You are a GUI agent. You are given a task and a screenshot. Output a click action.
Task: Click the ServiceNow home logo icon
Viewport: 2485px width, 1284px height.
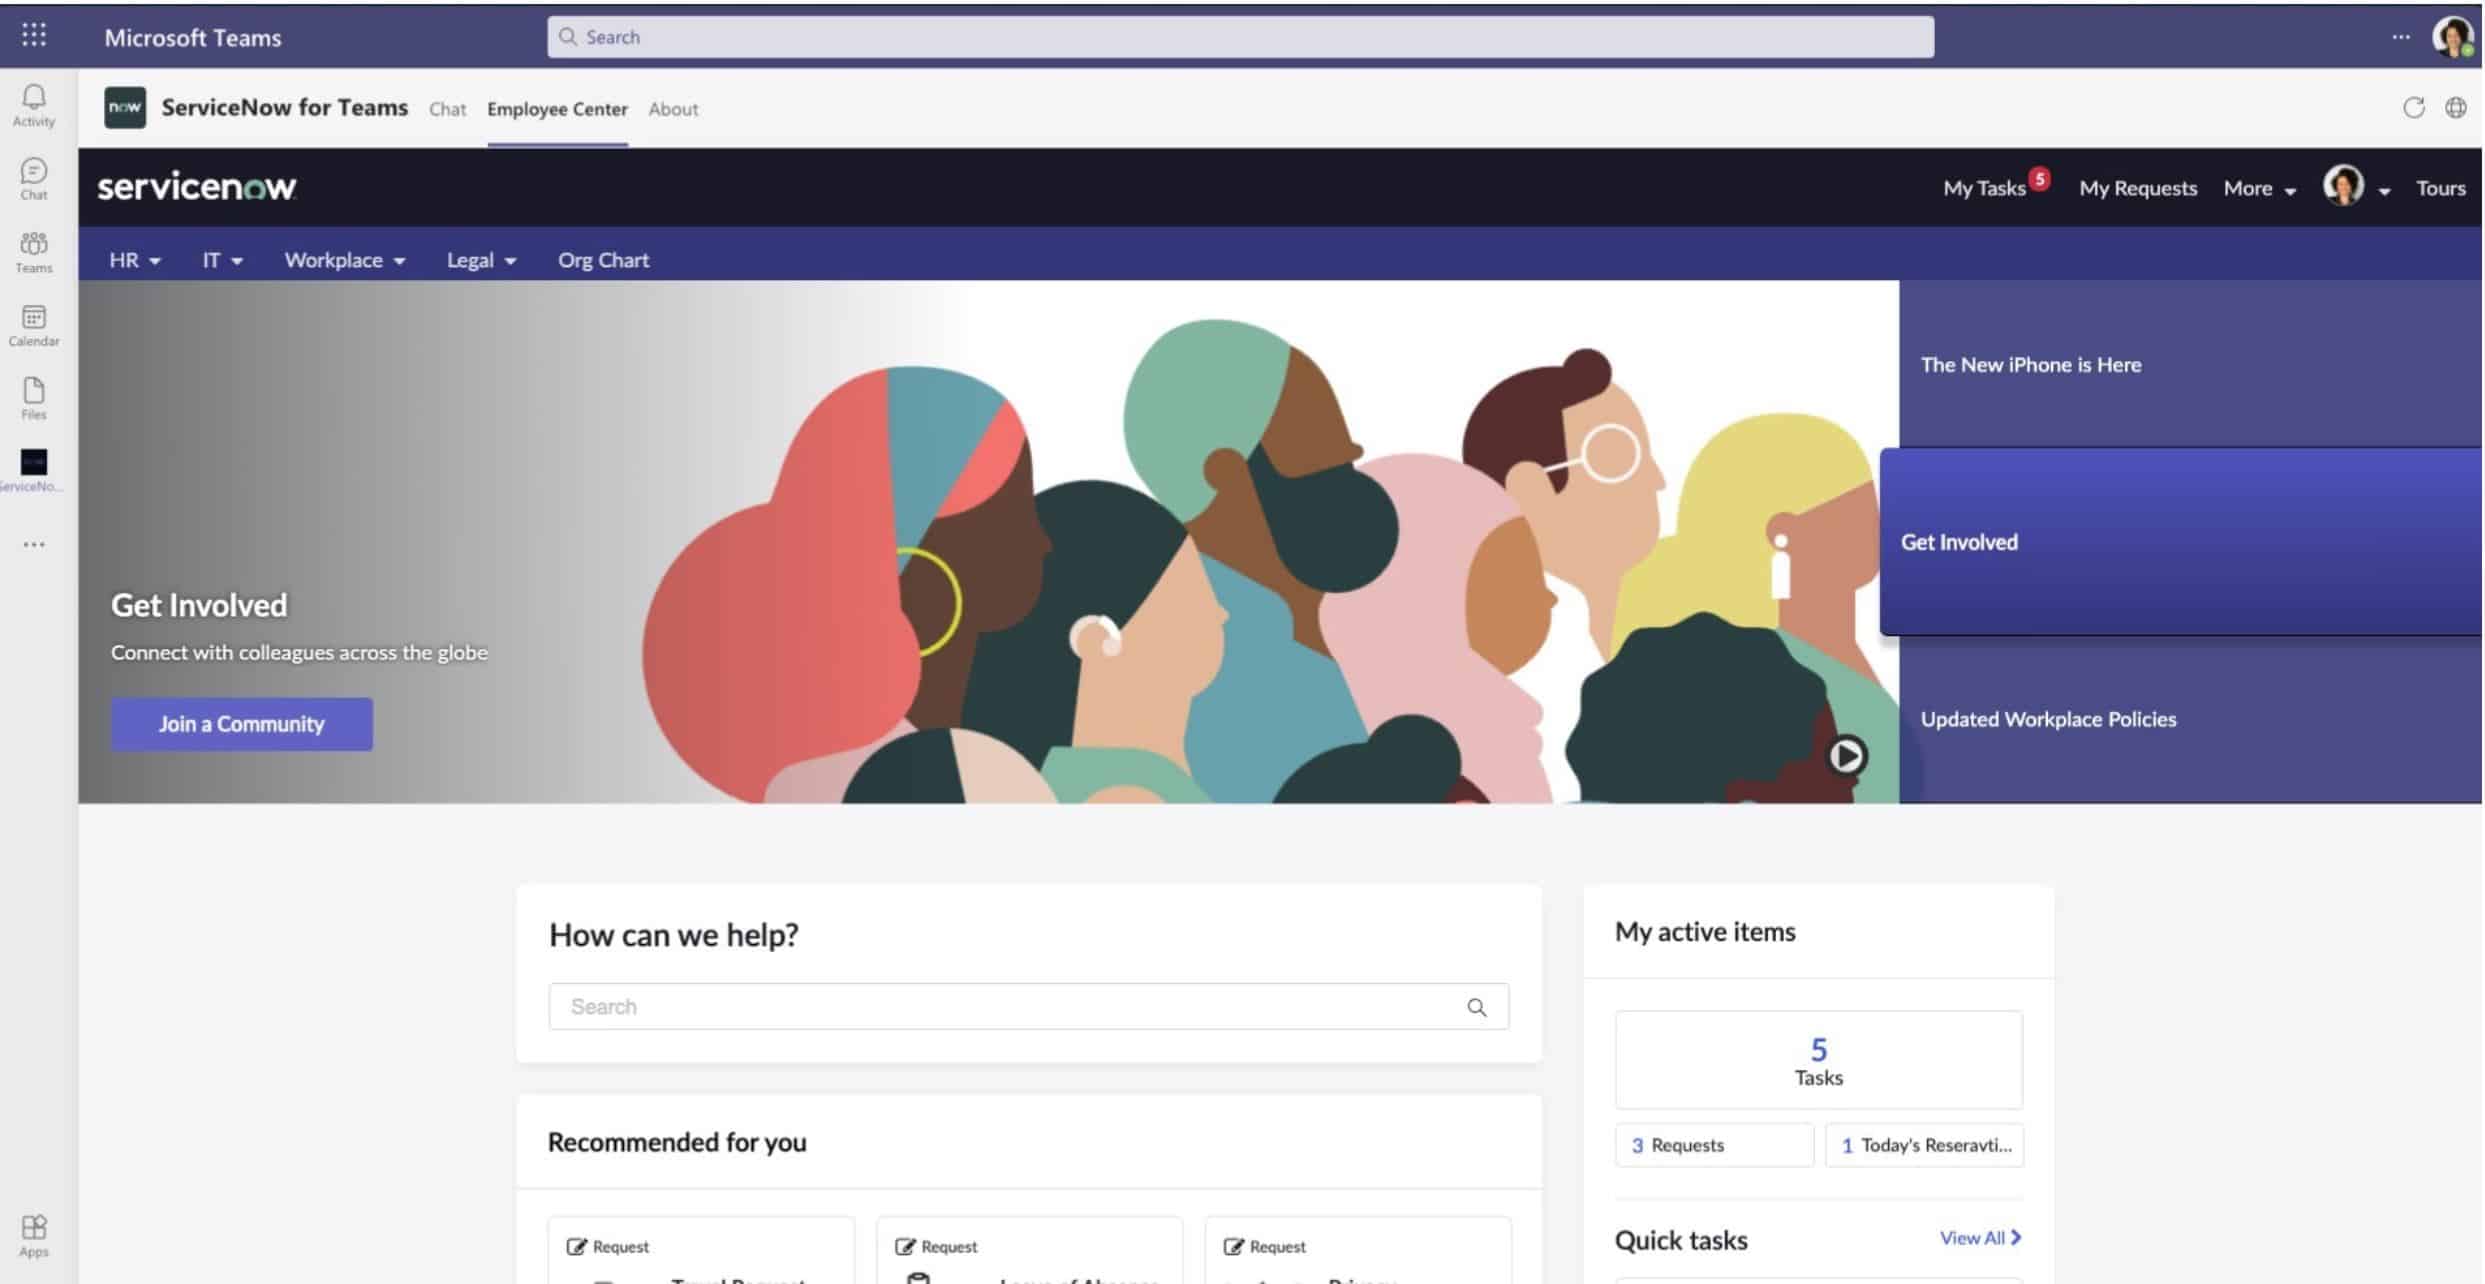coord(195,185)
